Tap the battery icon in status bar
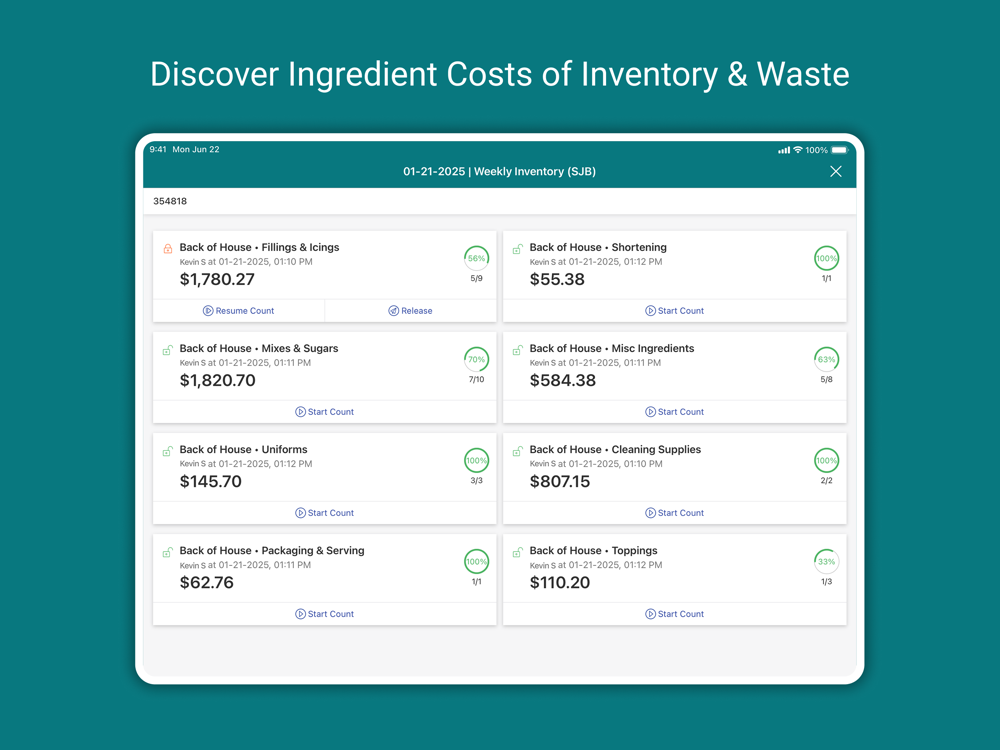1000x750 pixels. [840, 150]
